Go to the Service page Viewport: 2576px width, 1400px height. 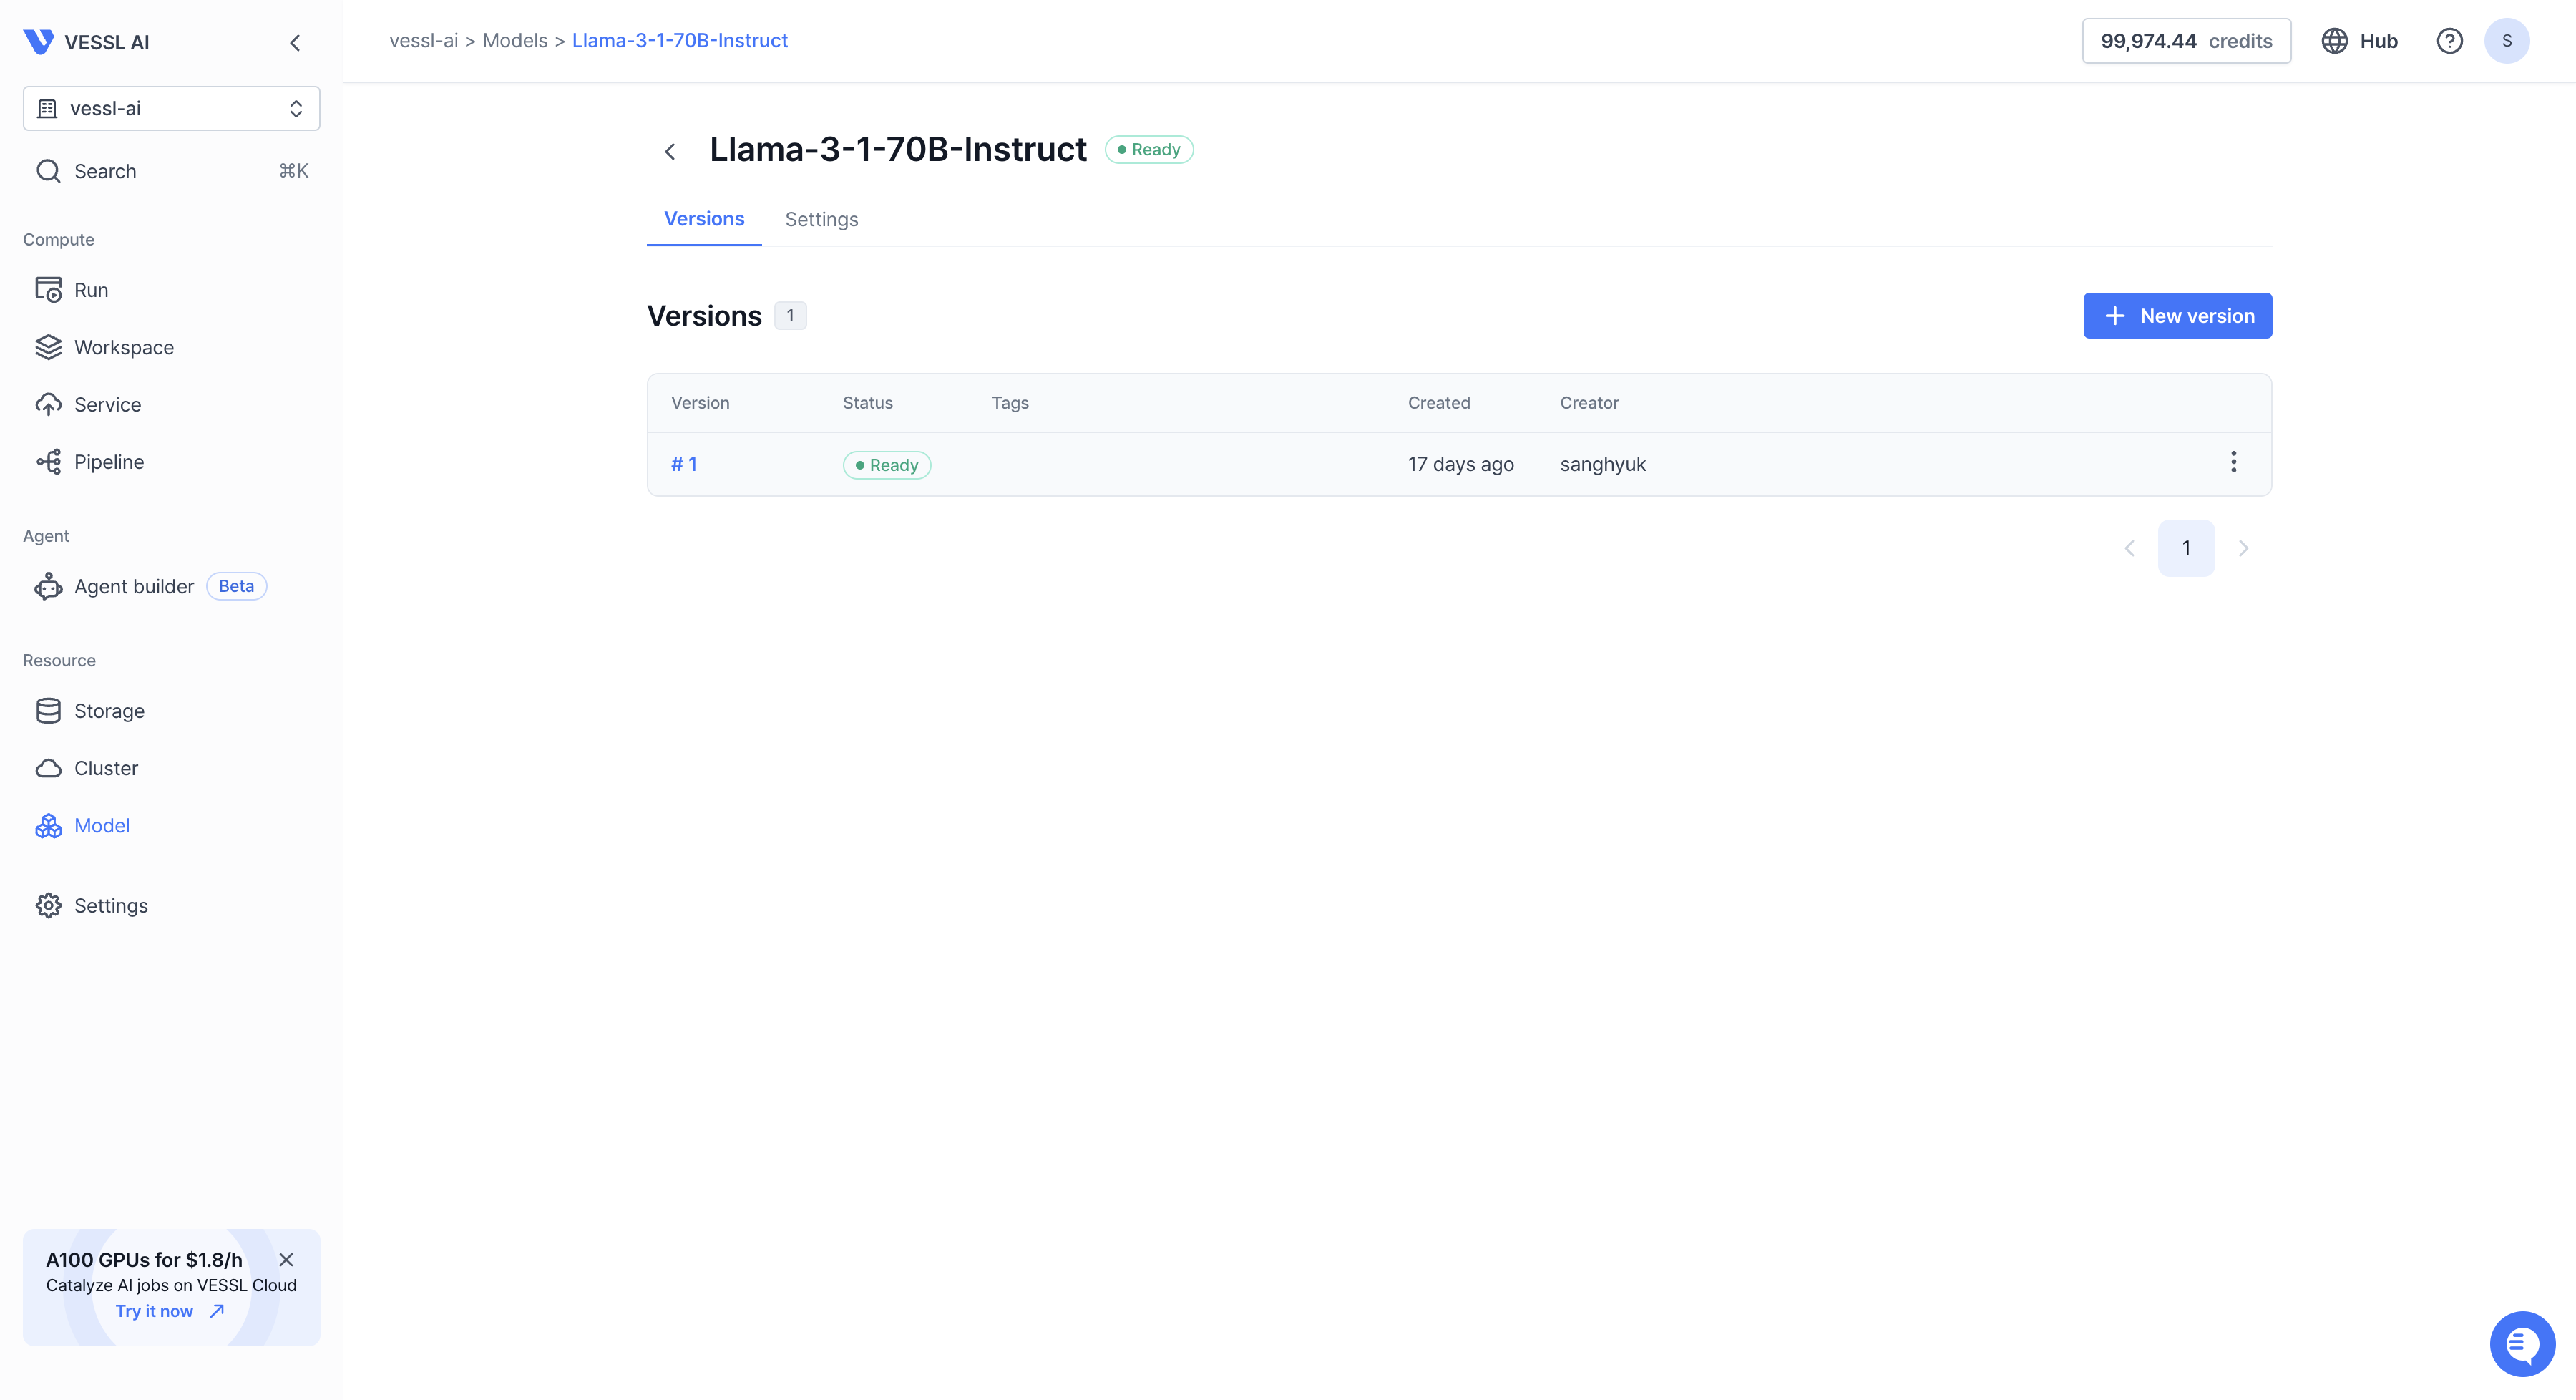pyautogui.click(x=107, y=404)
